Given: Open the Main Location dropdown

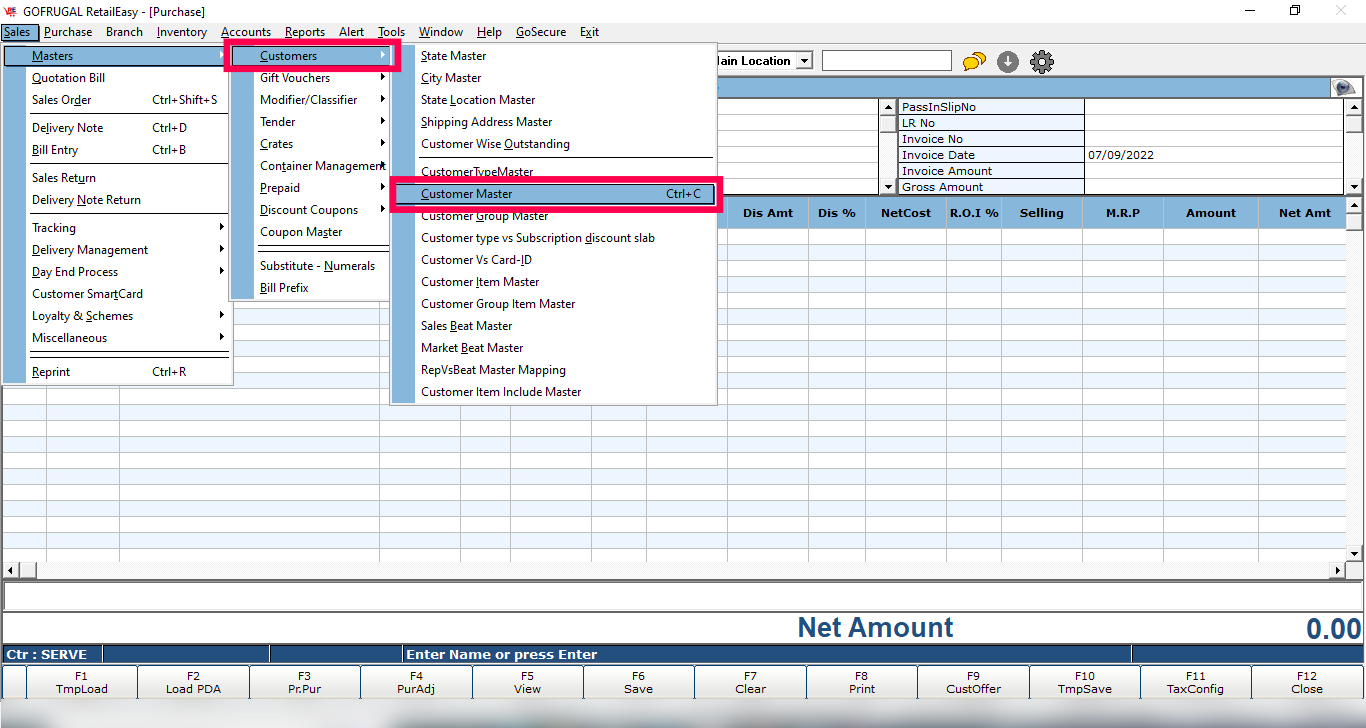Looking at the screenshot, I should click(x=805, y=61).
